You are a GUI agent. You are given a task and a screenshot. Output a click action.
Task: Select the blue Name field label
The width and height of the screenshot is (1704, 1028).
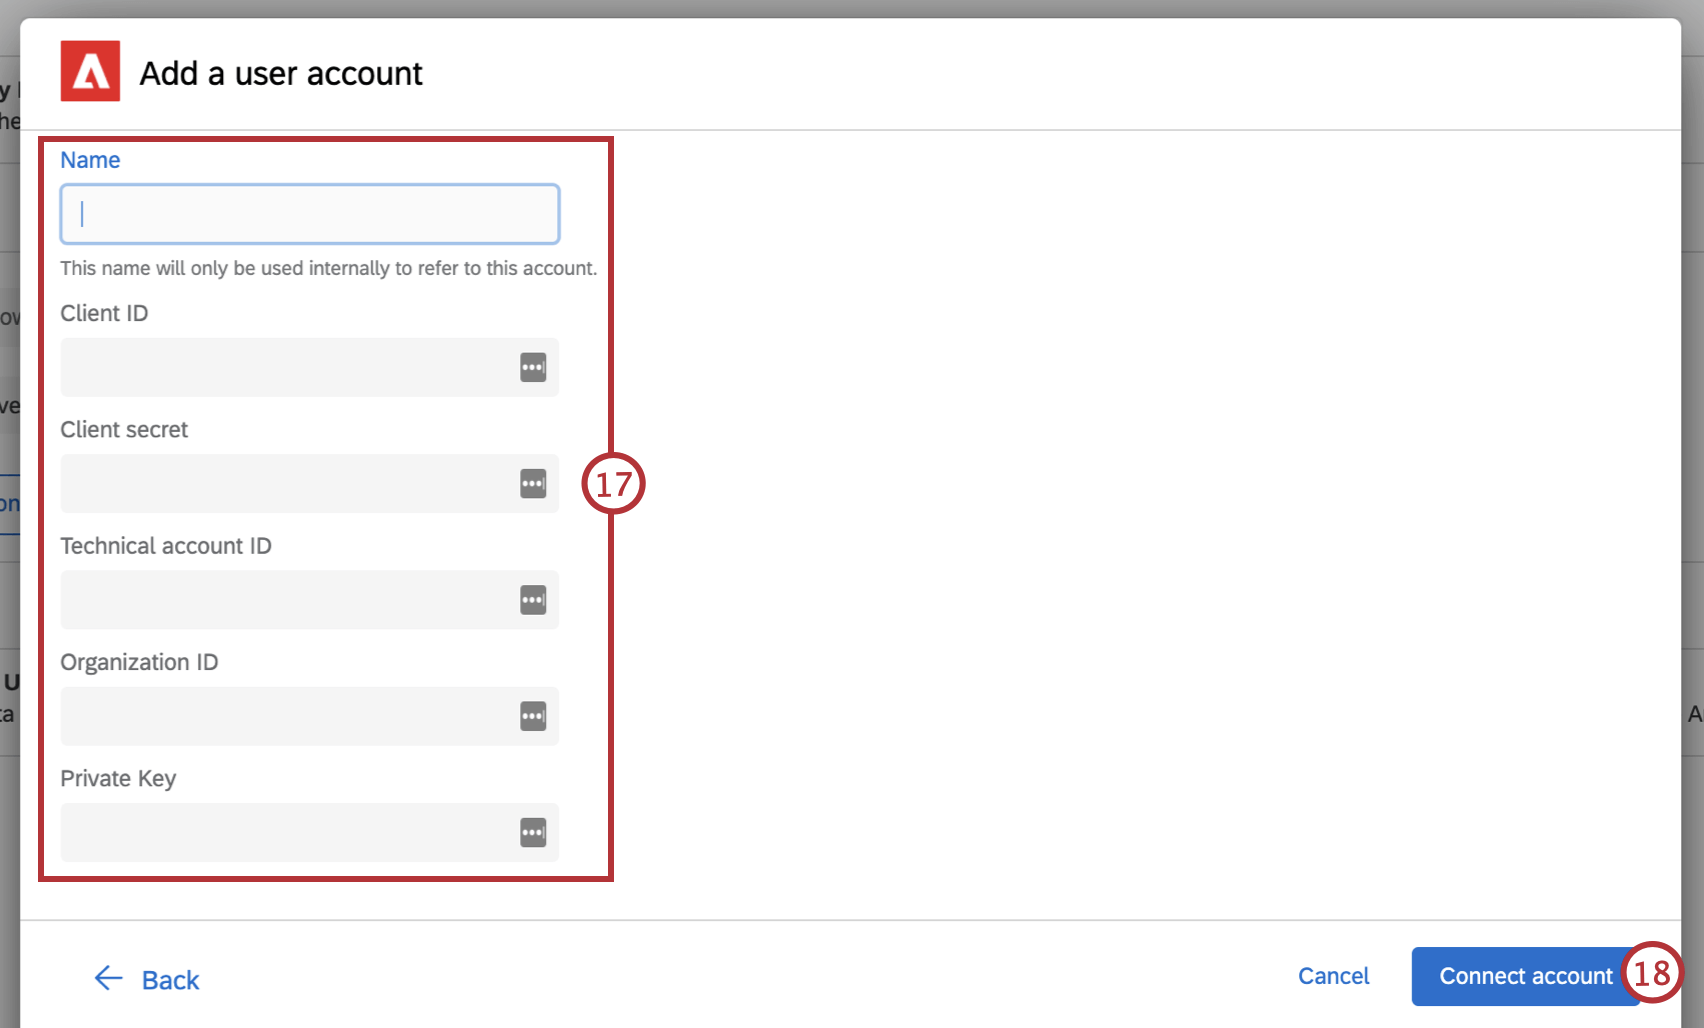tap(90, 159)
